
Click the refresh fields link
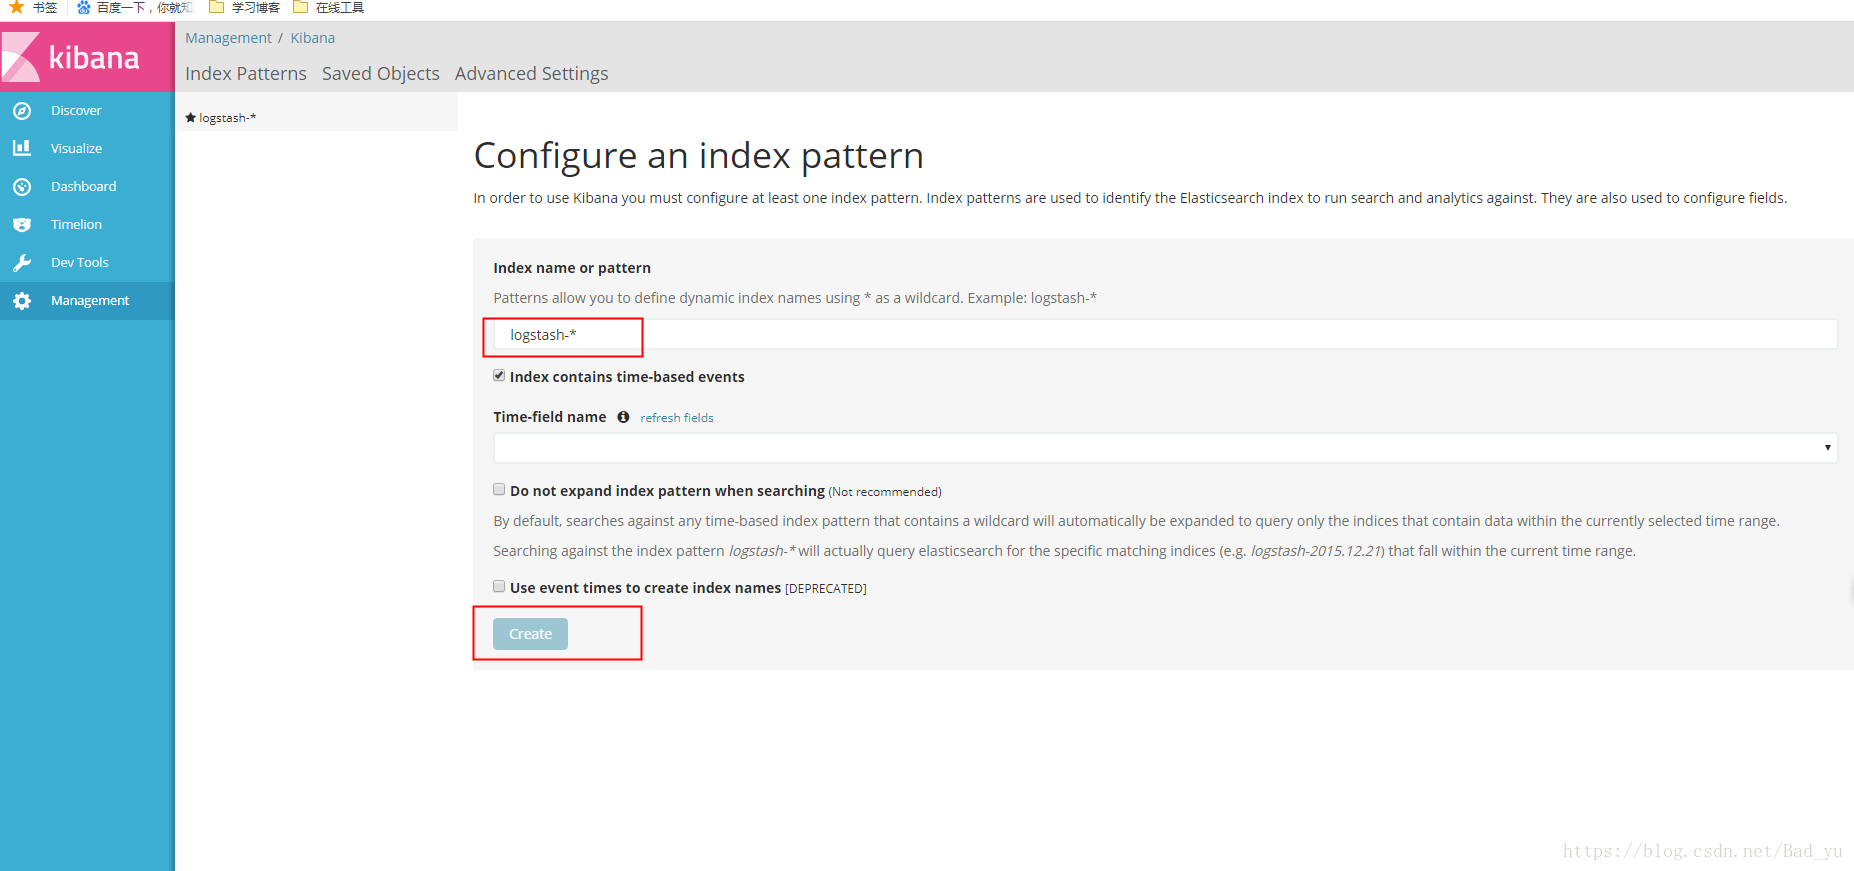(677, 418)
